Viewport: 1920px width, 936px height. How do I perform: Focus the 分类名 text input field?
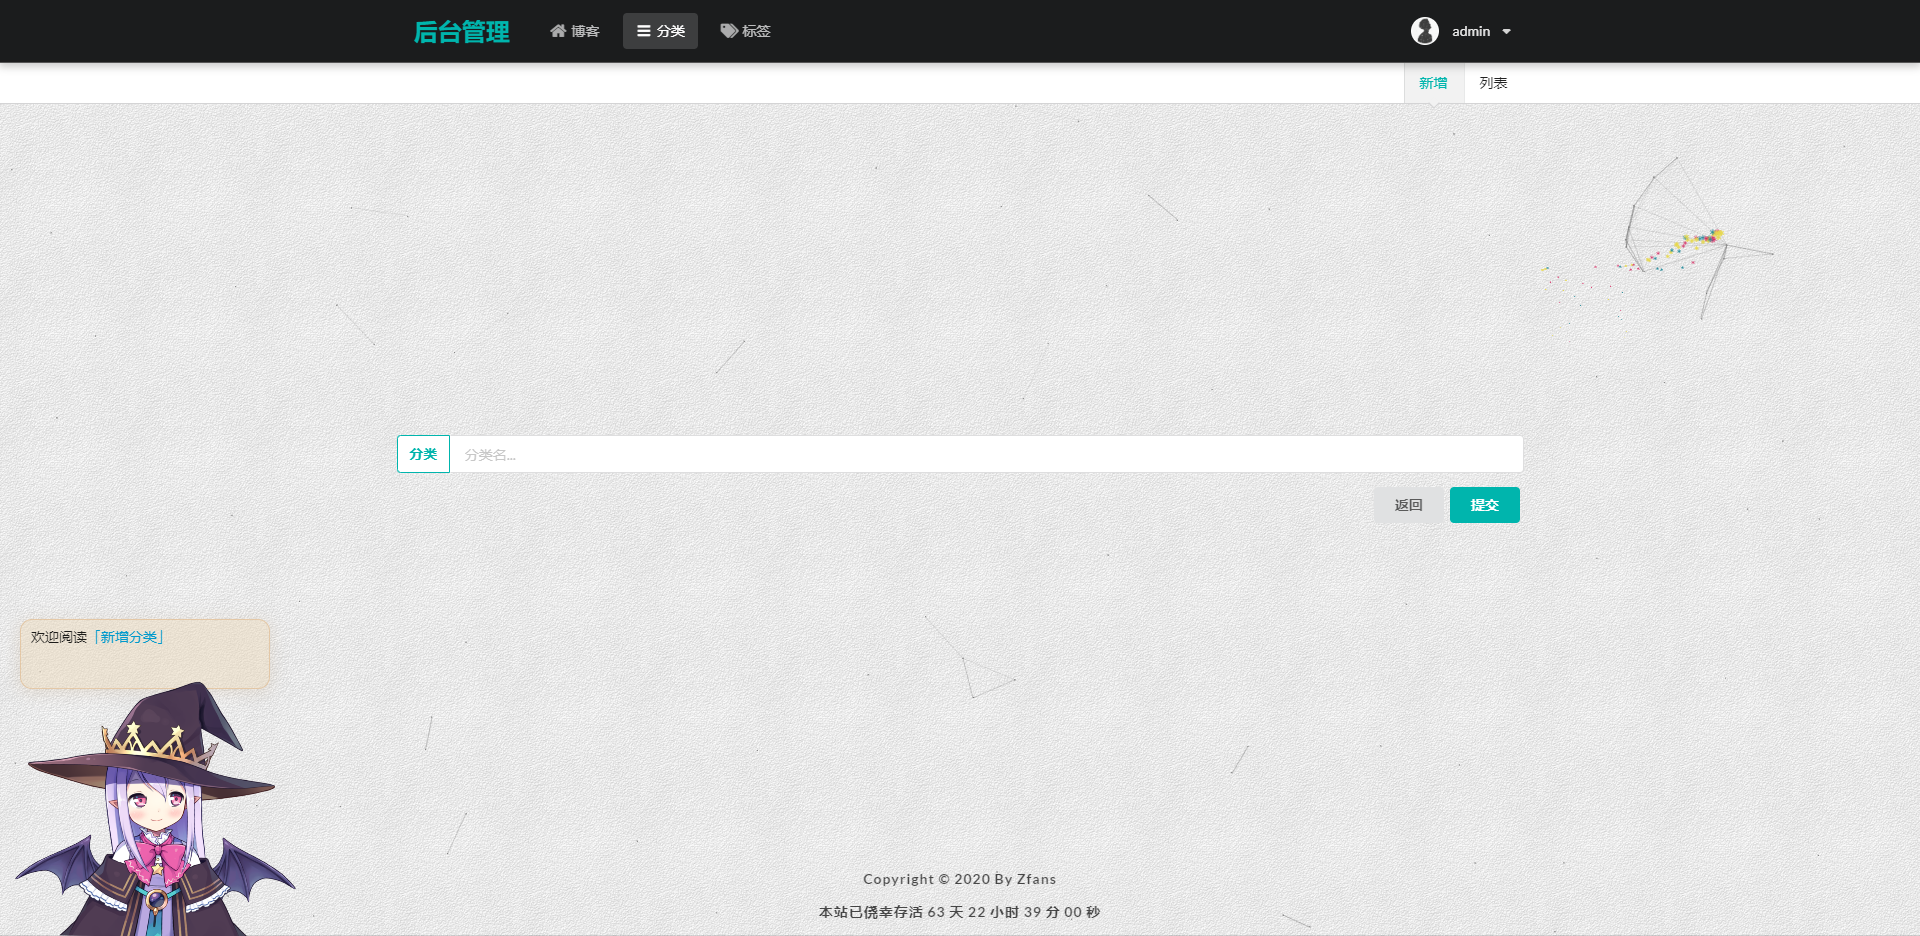tap(985, 454)
